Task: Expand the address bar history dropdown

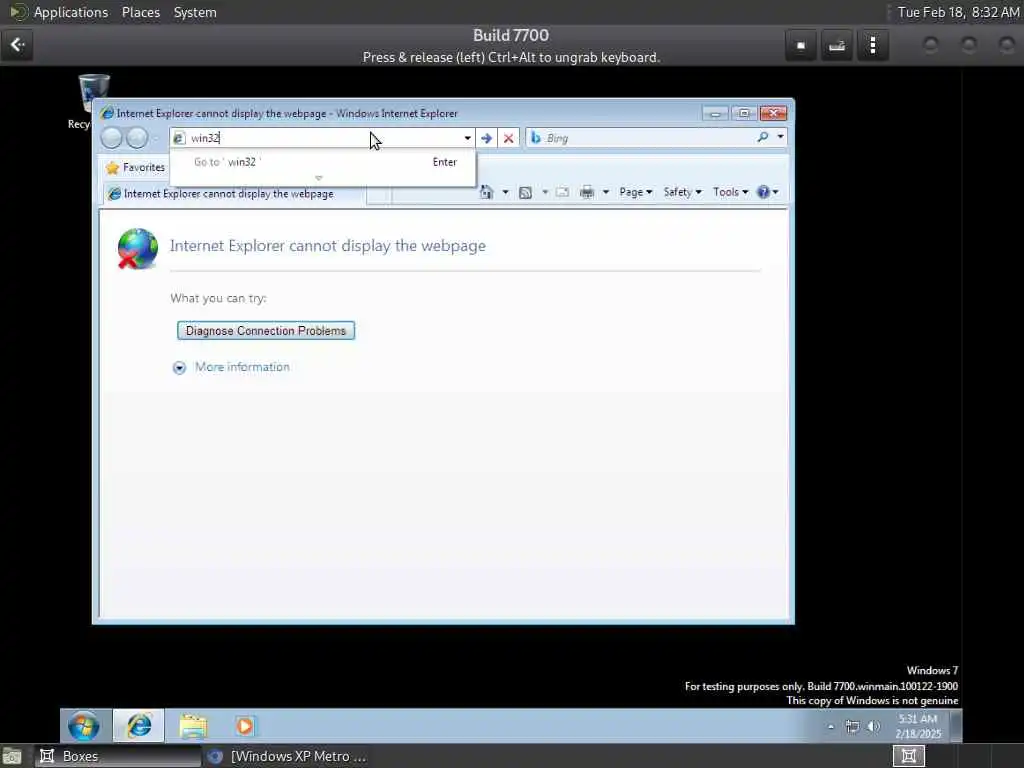Action: pos(468,138)
